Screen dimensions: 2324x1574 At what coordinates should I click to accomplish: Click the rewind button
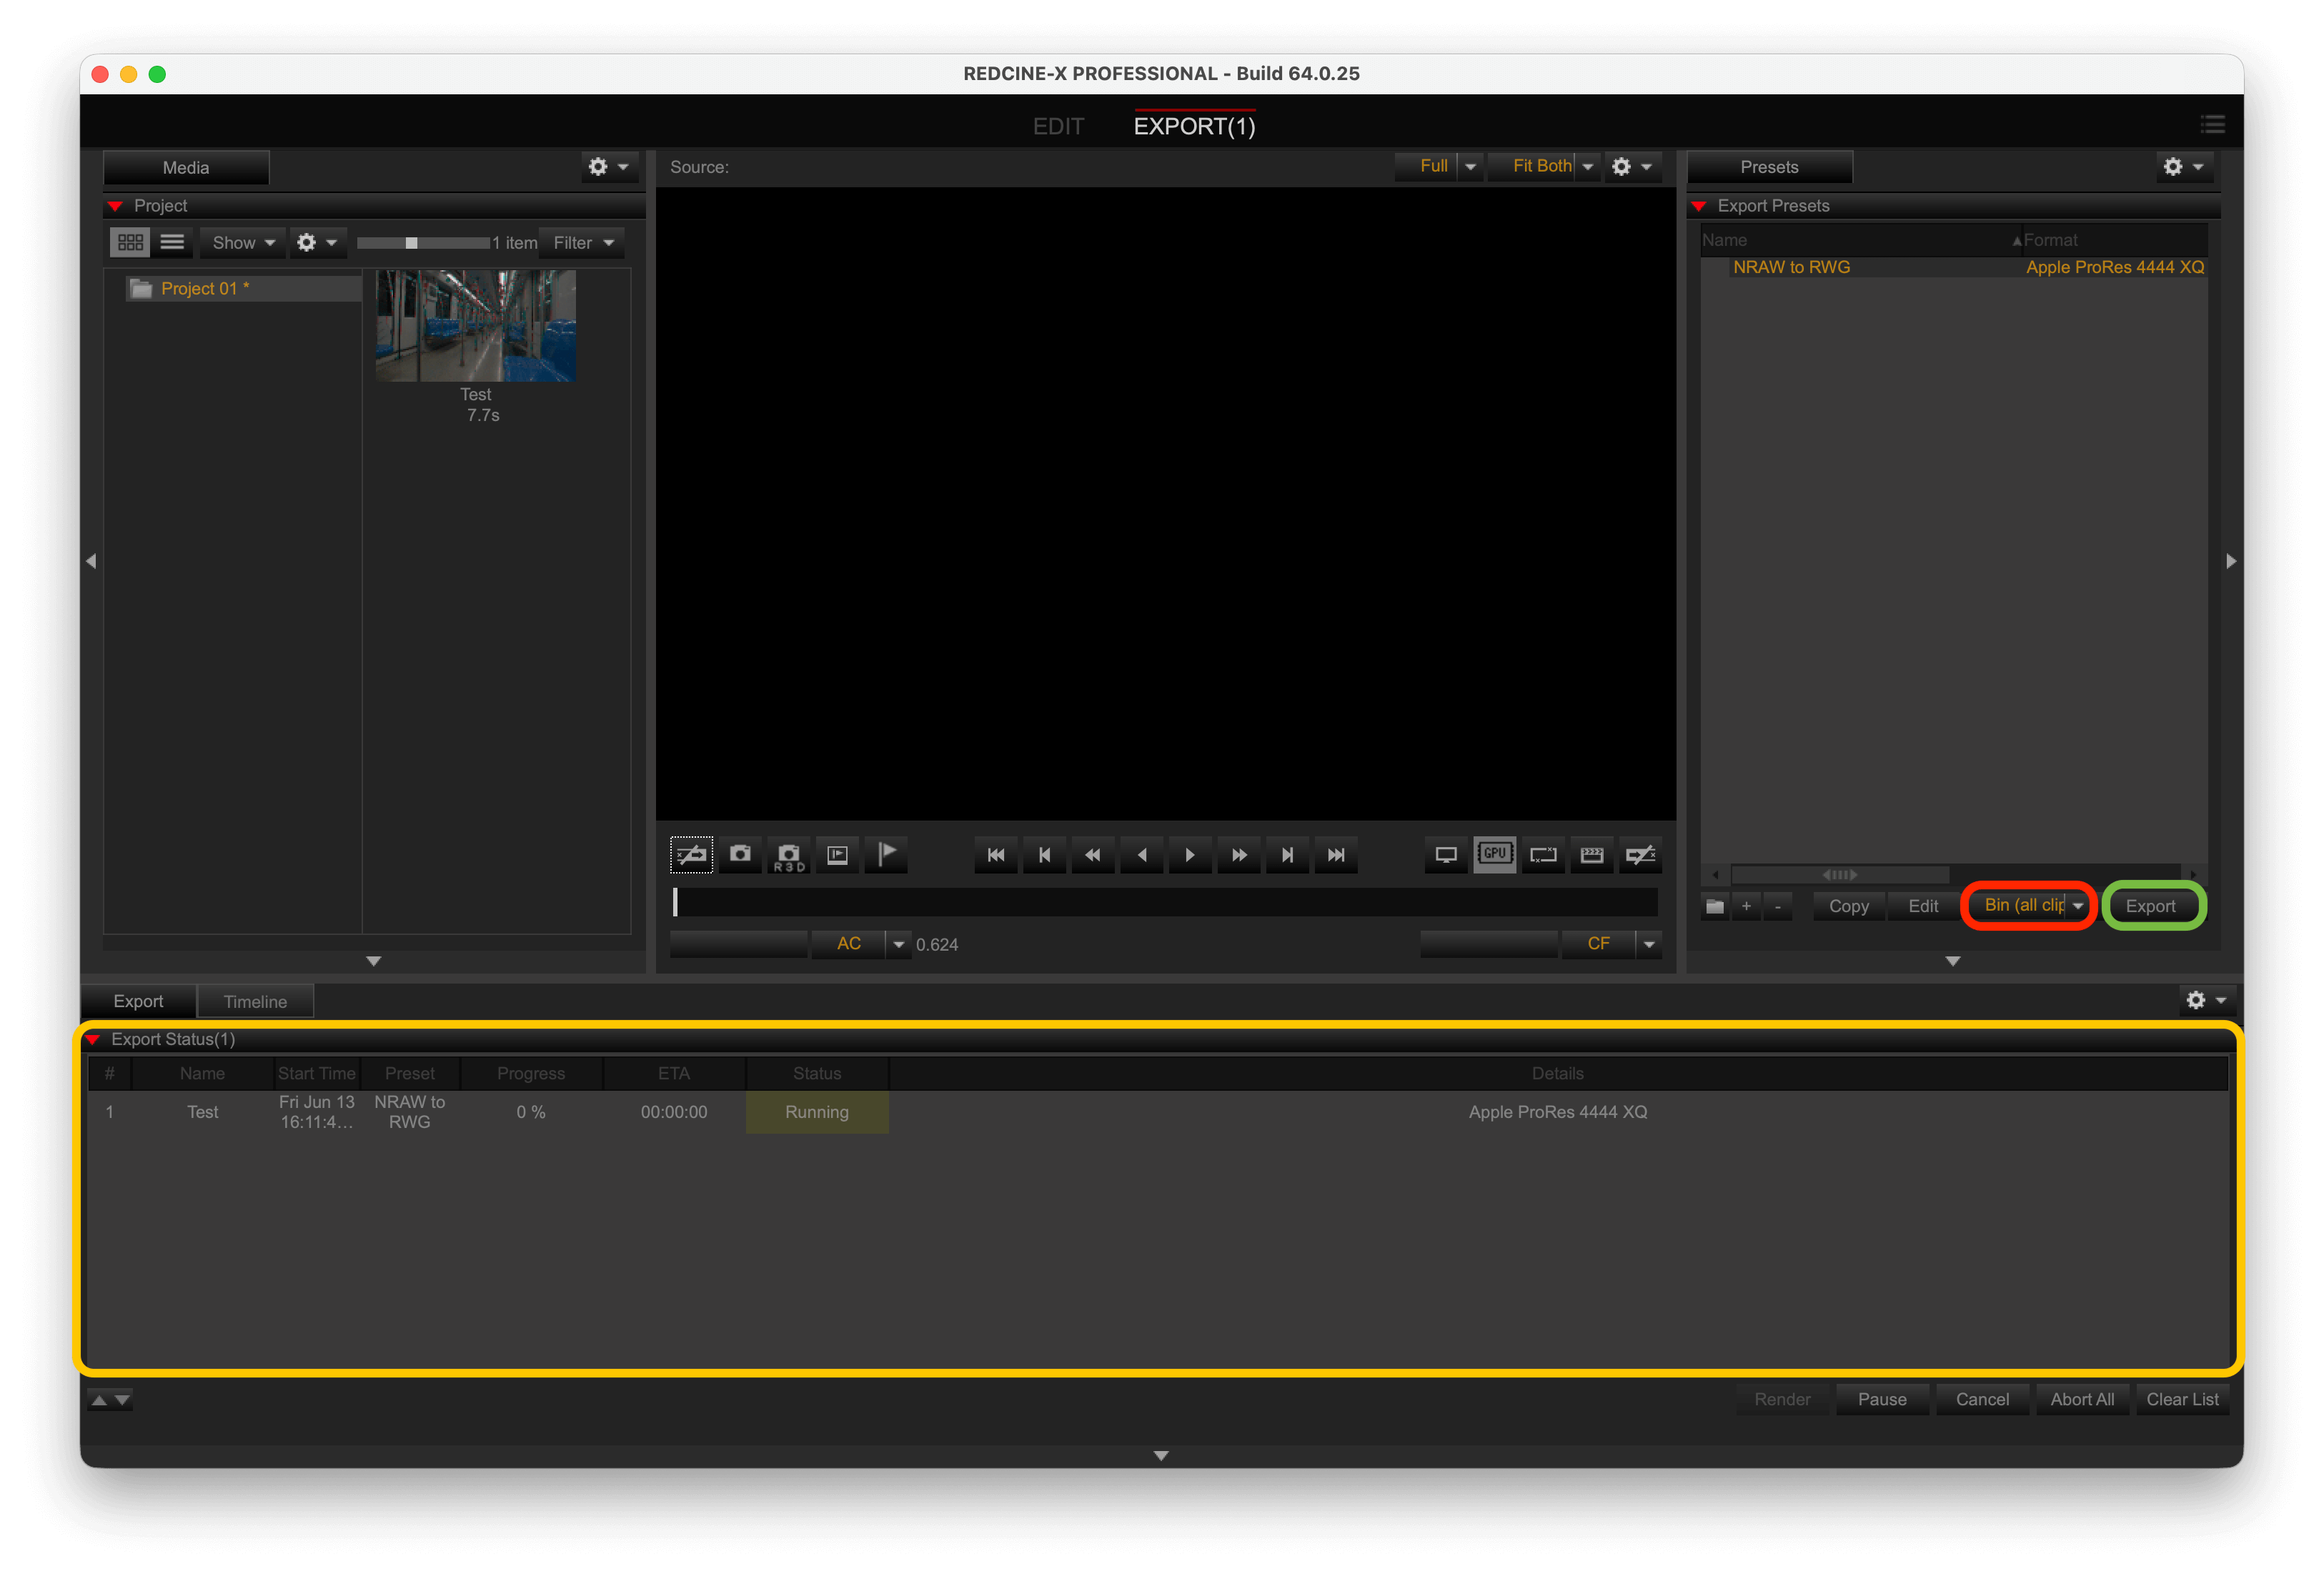pyautogui.click(x=1093, y=855)
